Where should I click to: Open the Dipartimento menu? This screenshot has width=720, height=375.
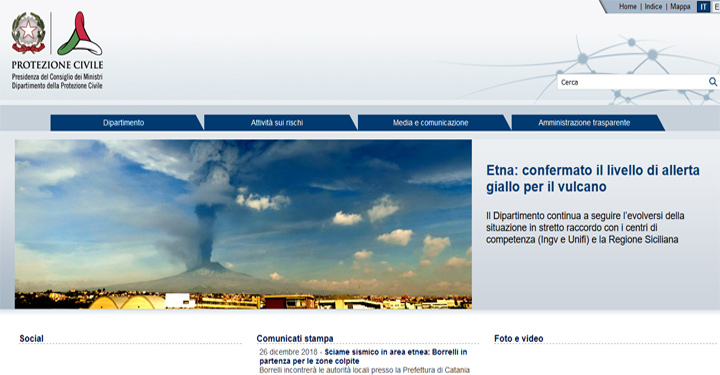124,123
